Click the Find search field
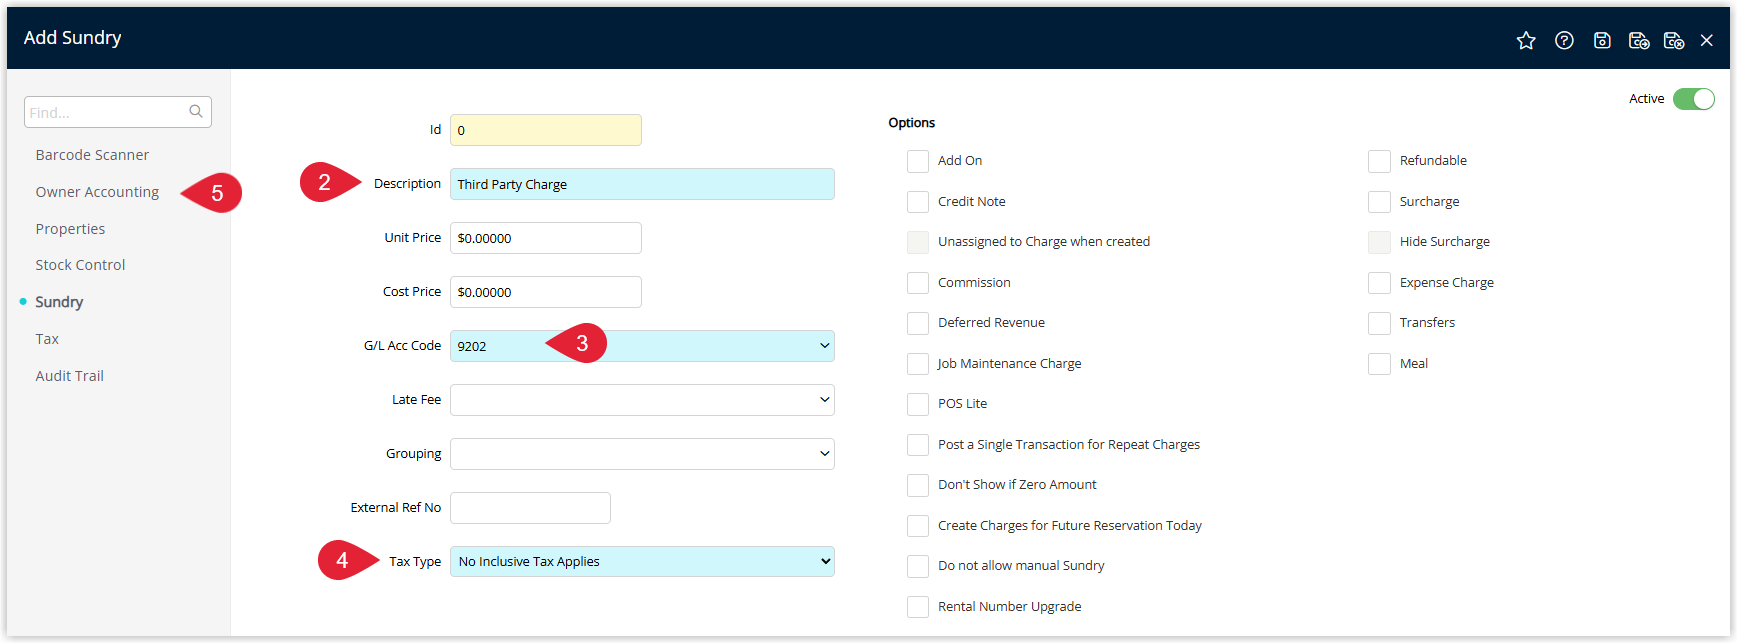The image size is (1738, 644). [117, 112]
